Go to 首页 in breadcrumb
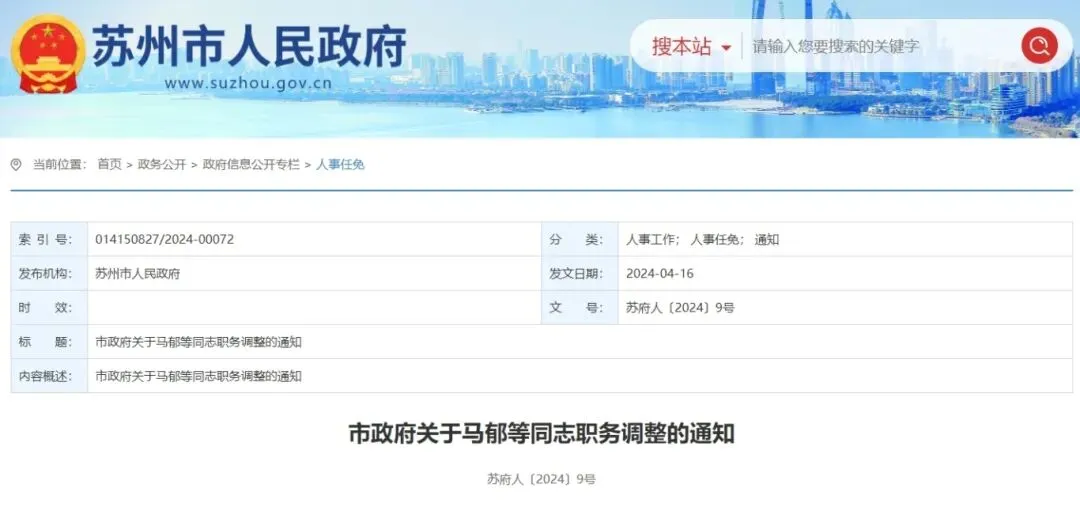This screenshot has height=507, width=1080. click(x=109, y=165)
